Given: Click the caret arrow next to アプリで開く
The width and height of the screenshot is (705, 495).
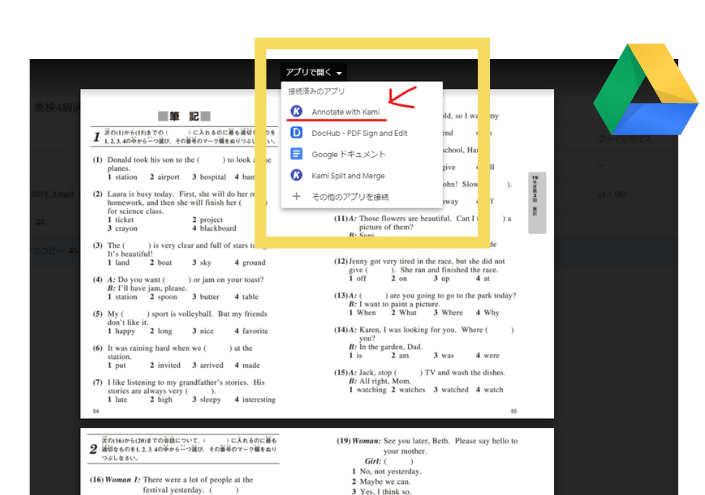Looking at the screenshot, I should click(x=339, y=73).
